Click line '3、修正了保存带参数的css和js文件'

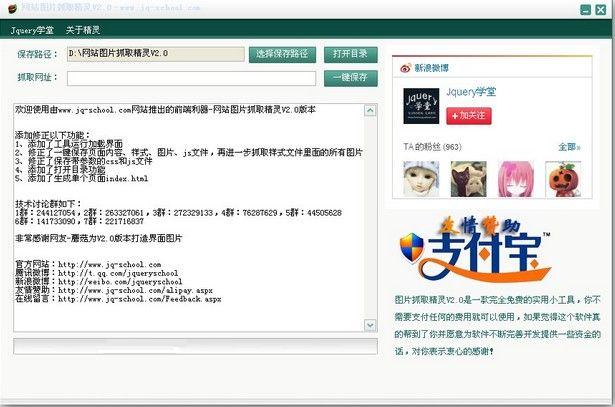(84, 161)
